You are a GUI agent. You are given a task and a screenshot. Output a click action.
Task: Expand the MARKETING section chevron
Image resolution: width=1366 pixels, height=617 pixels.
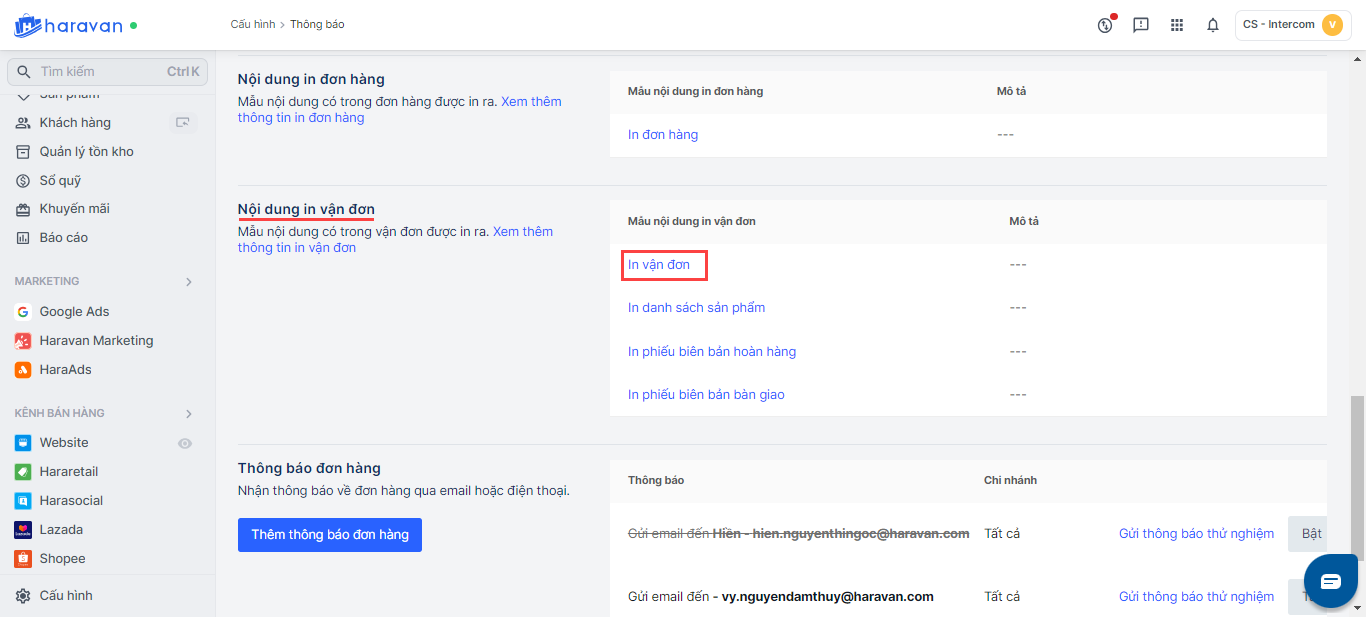point(189,282)
